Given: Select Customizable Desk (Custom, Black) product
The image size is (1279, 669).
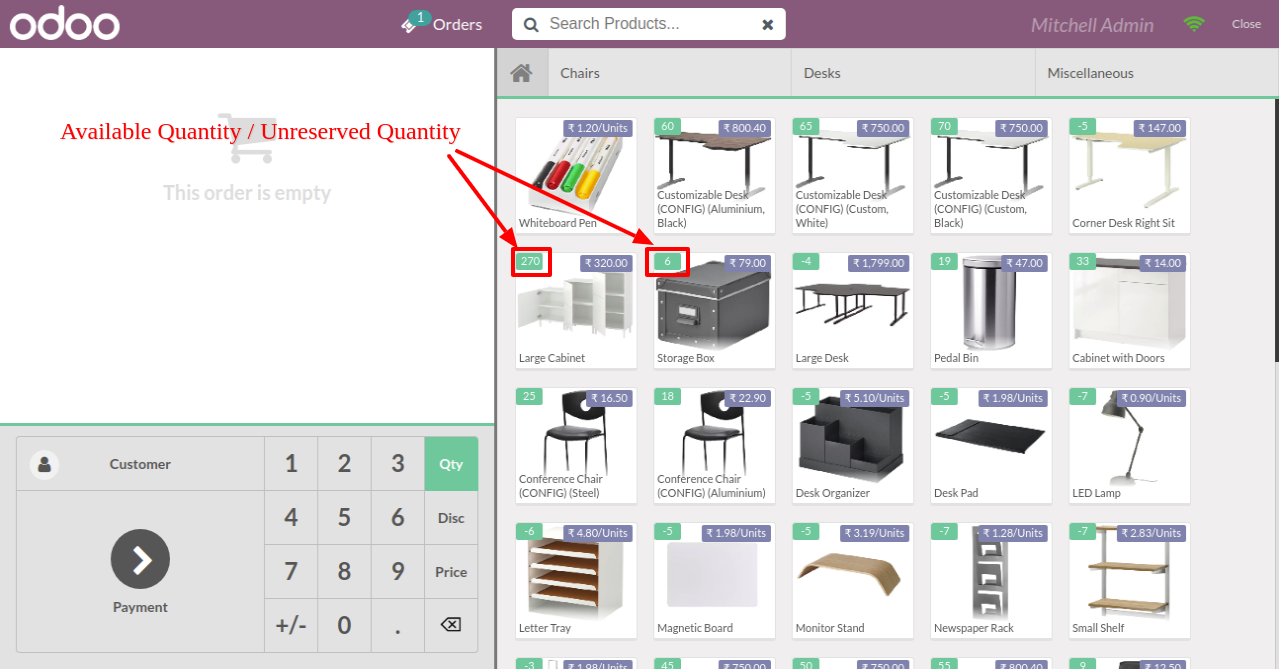Looking at the screenshot, I should [x=991, y=175].
